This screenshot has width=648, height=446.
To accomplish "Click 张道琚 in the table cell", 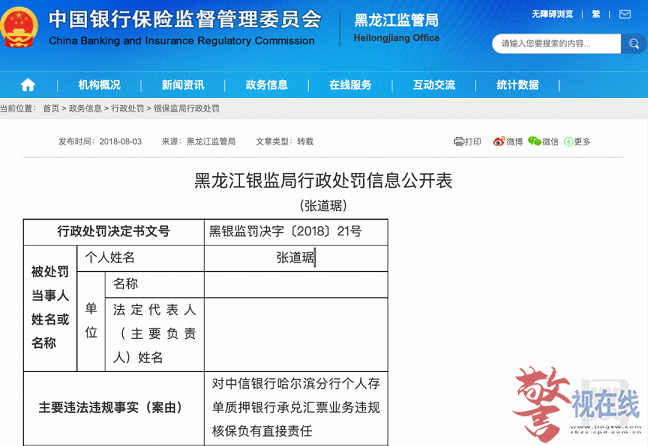I will pos(295,258).
